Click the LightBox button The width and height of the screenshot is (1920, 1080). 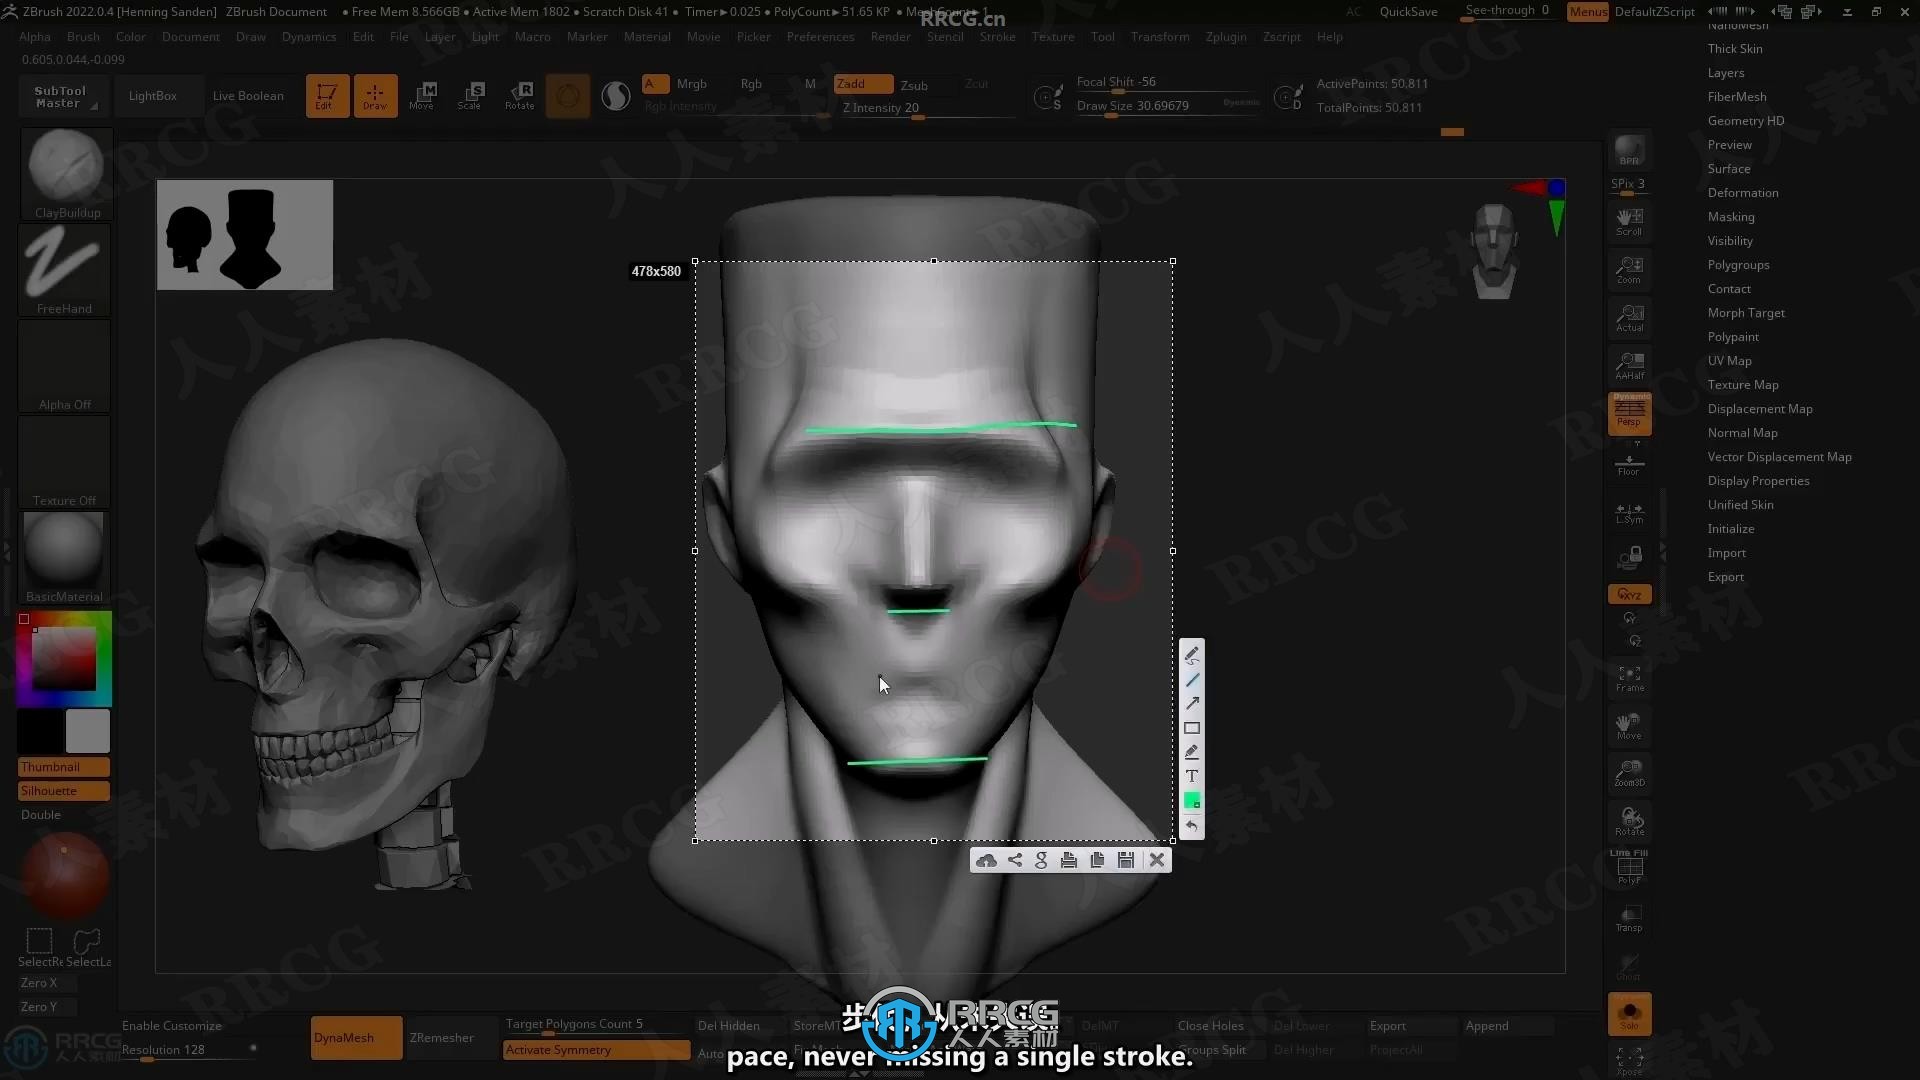point(152,96)
